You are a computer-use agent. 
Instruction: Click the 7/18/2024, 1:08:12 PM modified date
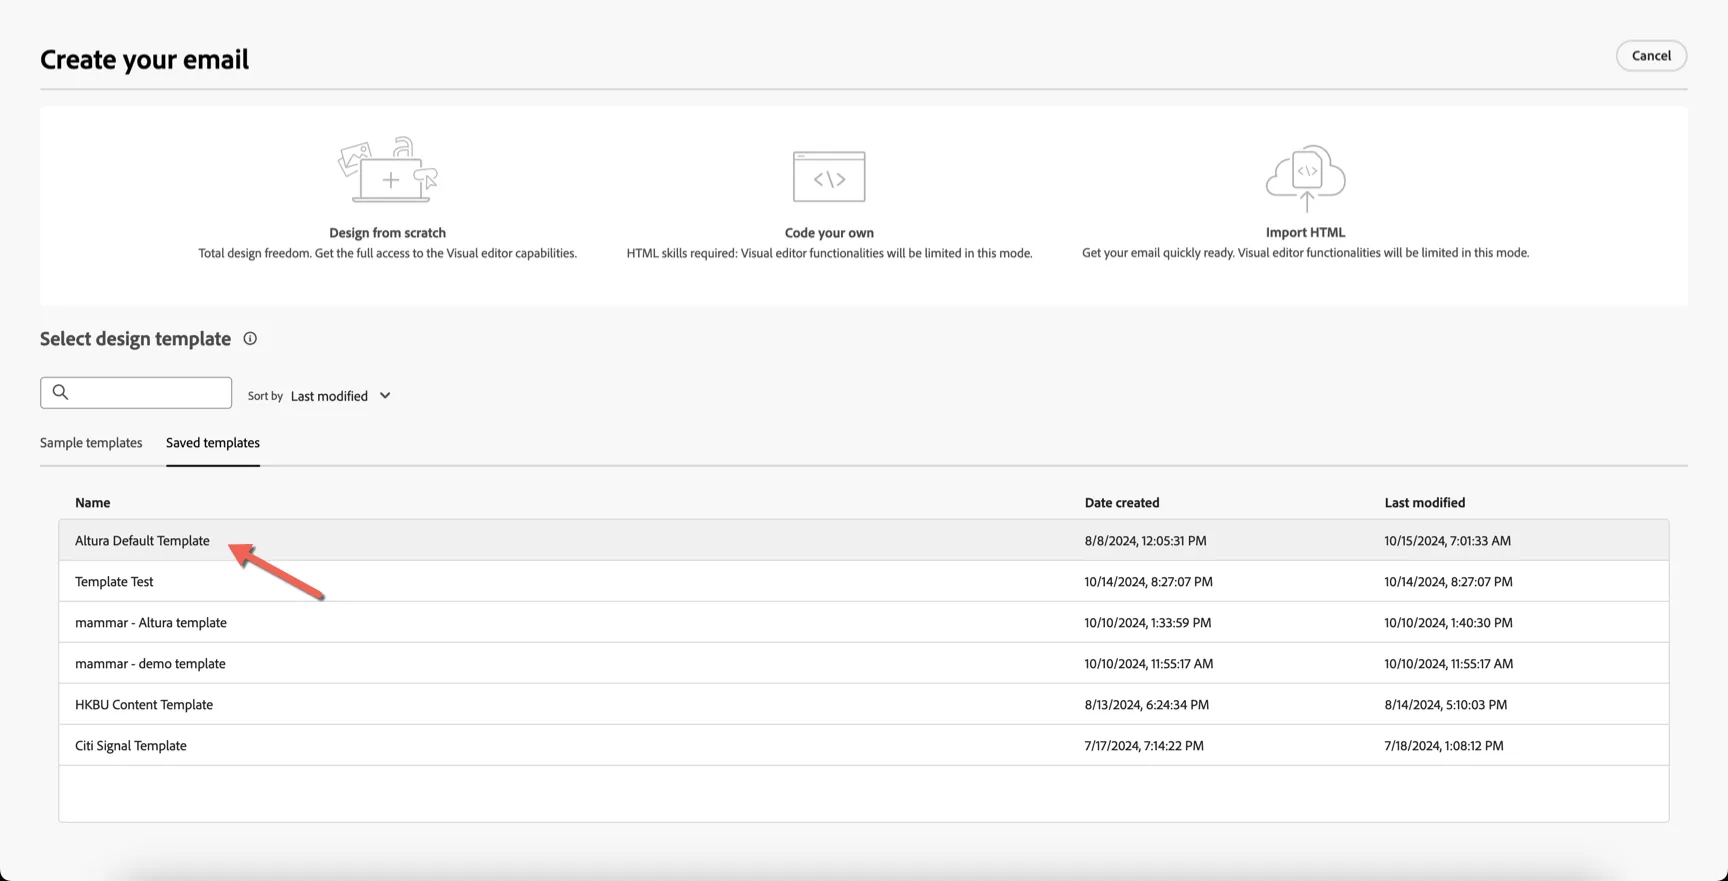point(1444,746)
